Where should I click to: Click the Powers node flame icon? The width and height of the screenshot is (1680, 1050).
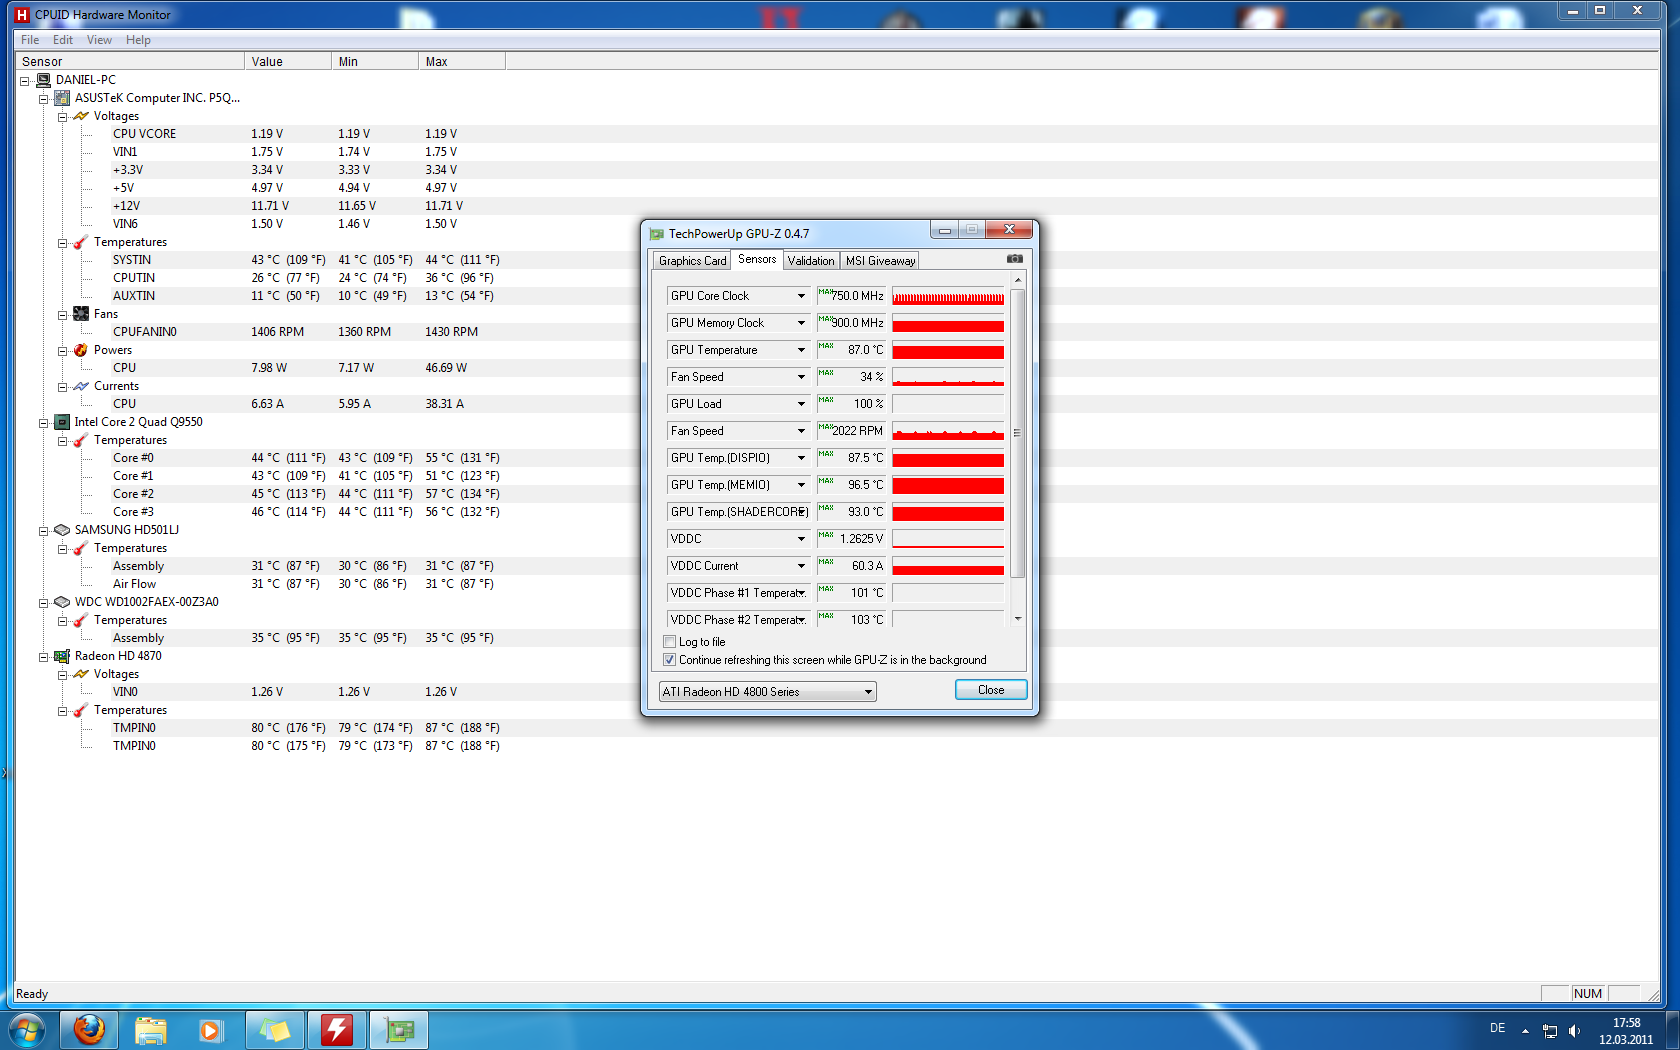pyautogui.click(x=81, y=350)
